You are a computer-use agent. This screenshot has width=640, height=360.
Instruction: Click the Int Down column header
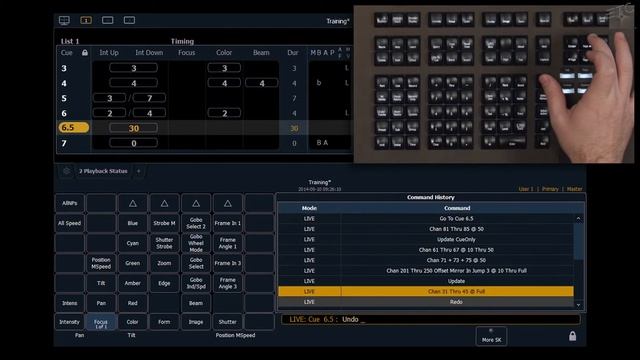[x=149, y=53]
